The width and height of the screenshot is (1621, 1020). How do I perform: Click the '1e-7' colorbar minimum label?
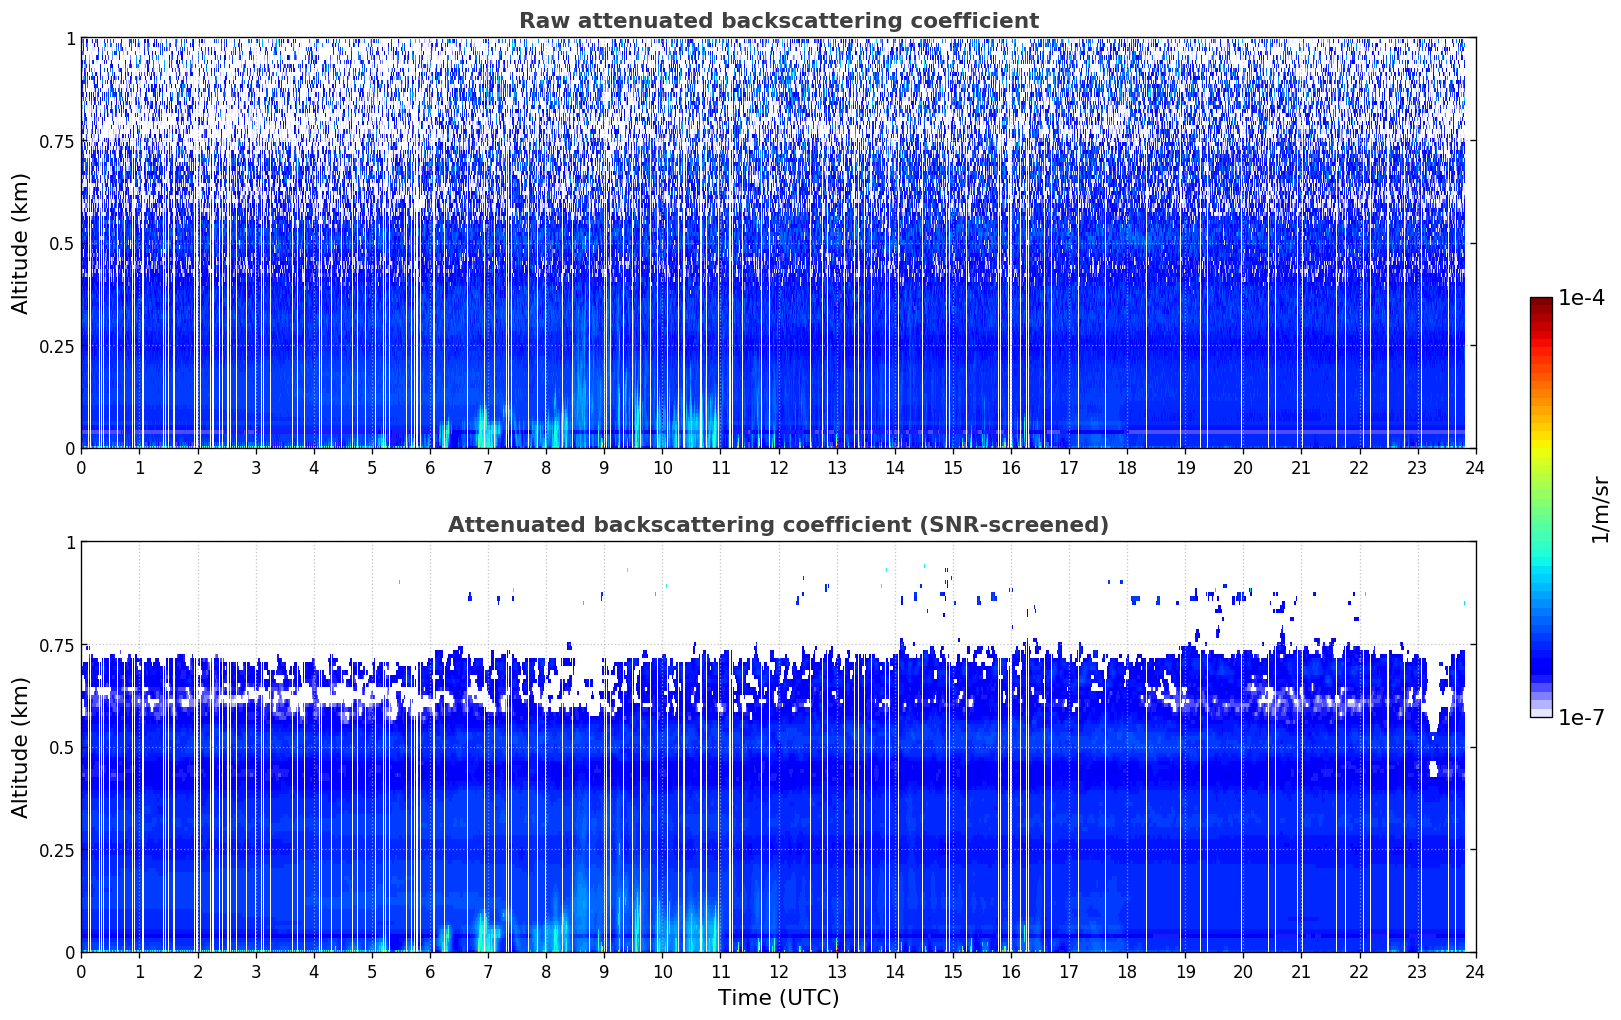coord(1581,718)
